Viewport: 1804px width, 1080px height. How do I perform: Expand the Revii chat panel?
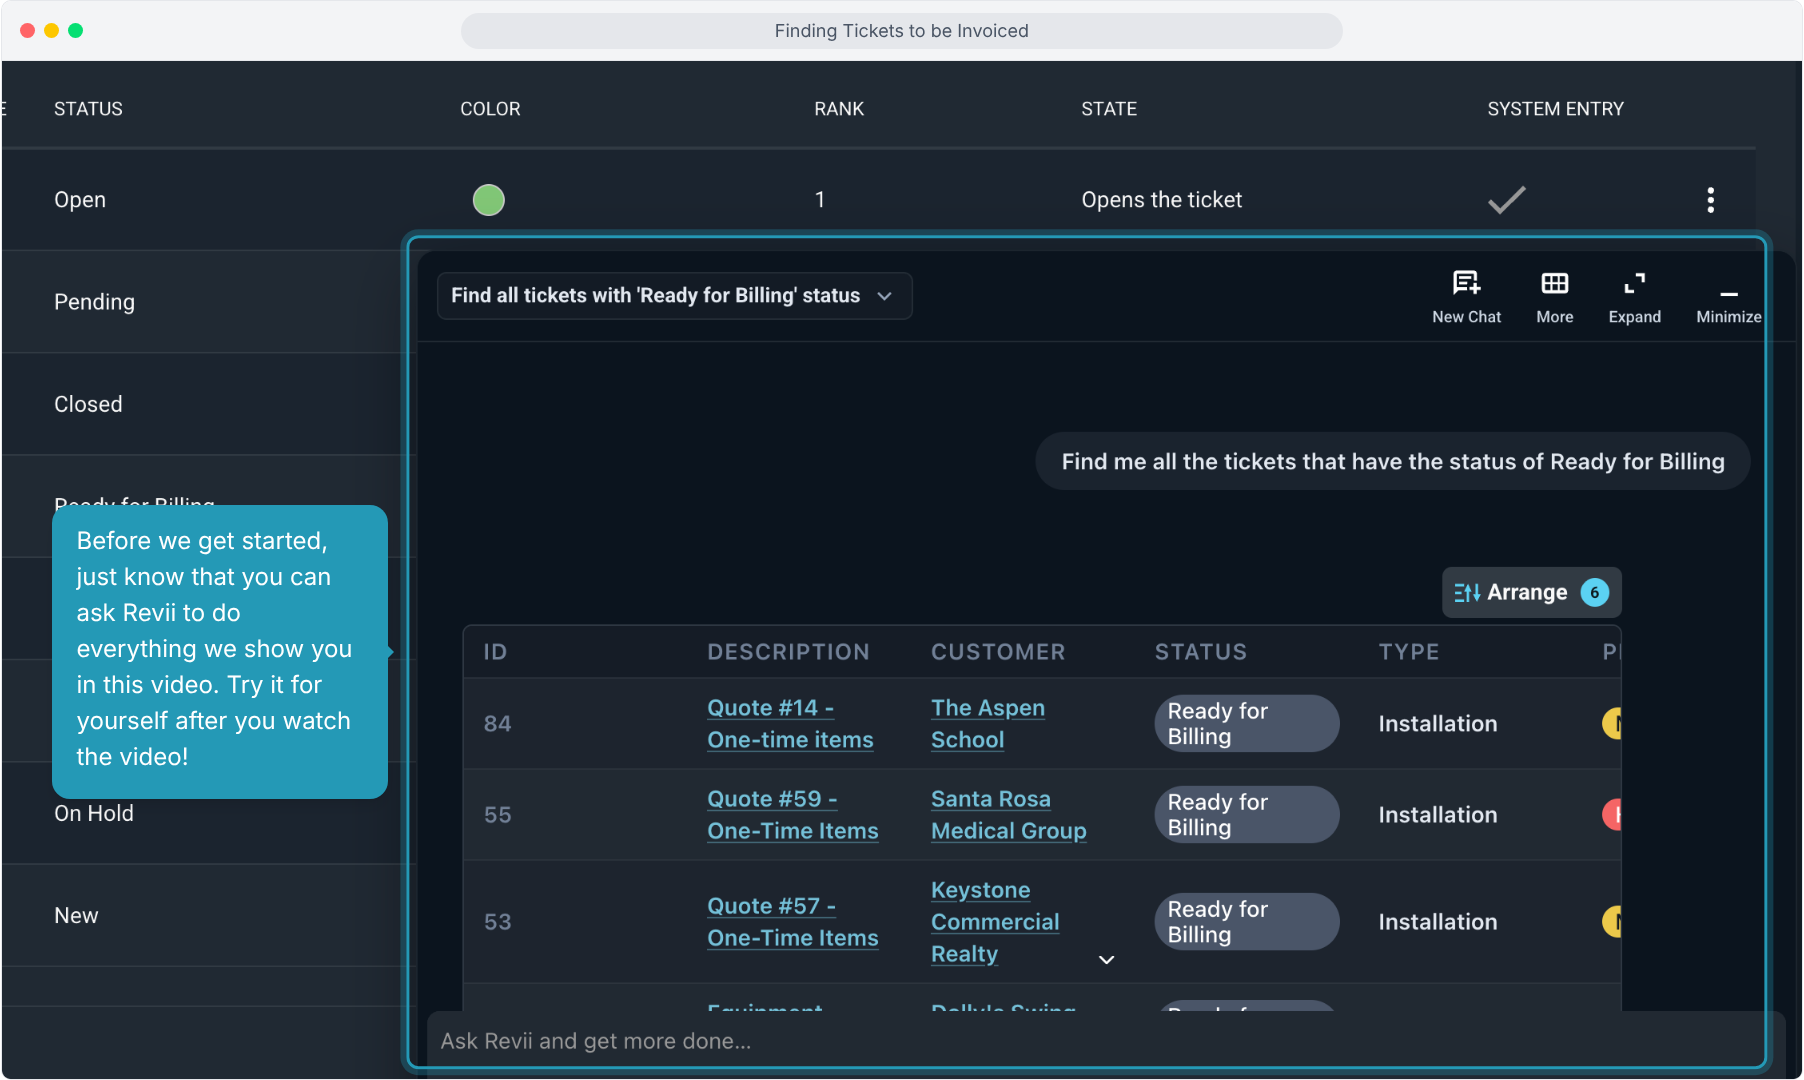point(1634,297)
